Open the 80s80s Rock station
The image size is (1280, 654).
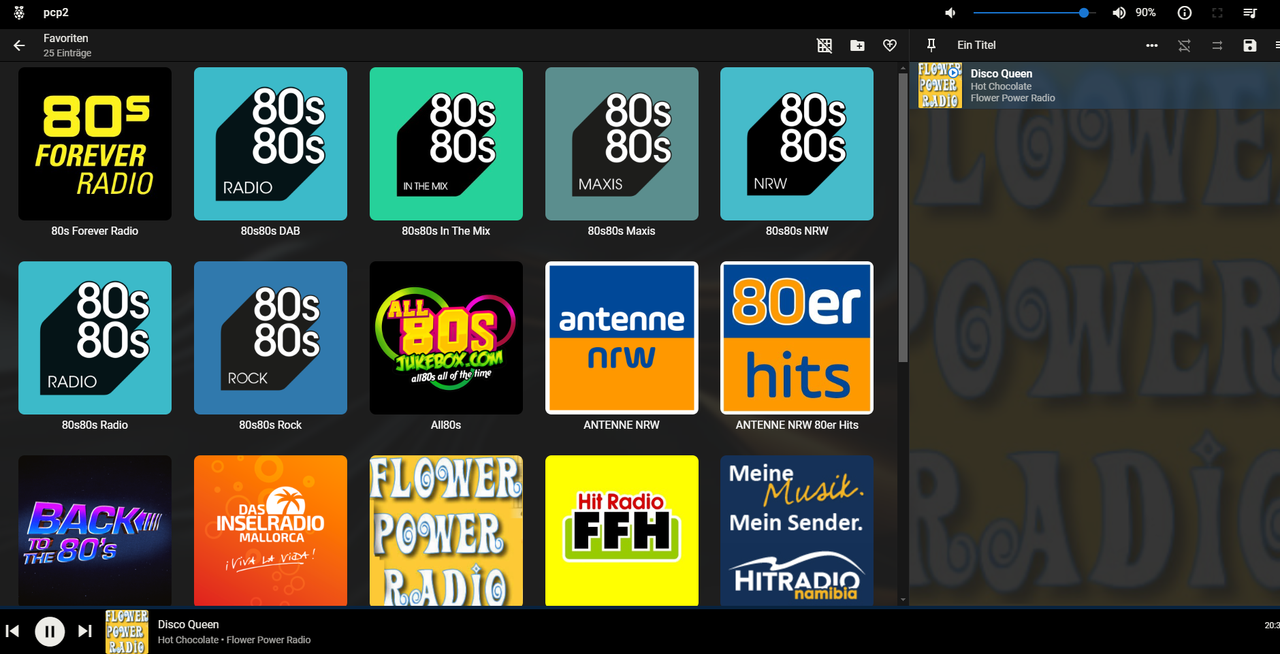tap(270, 338)
